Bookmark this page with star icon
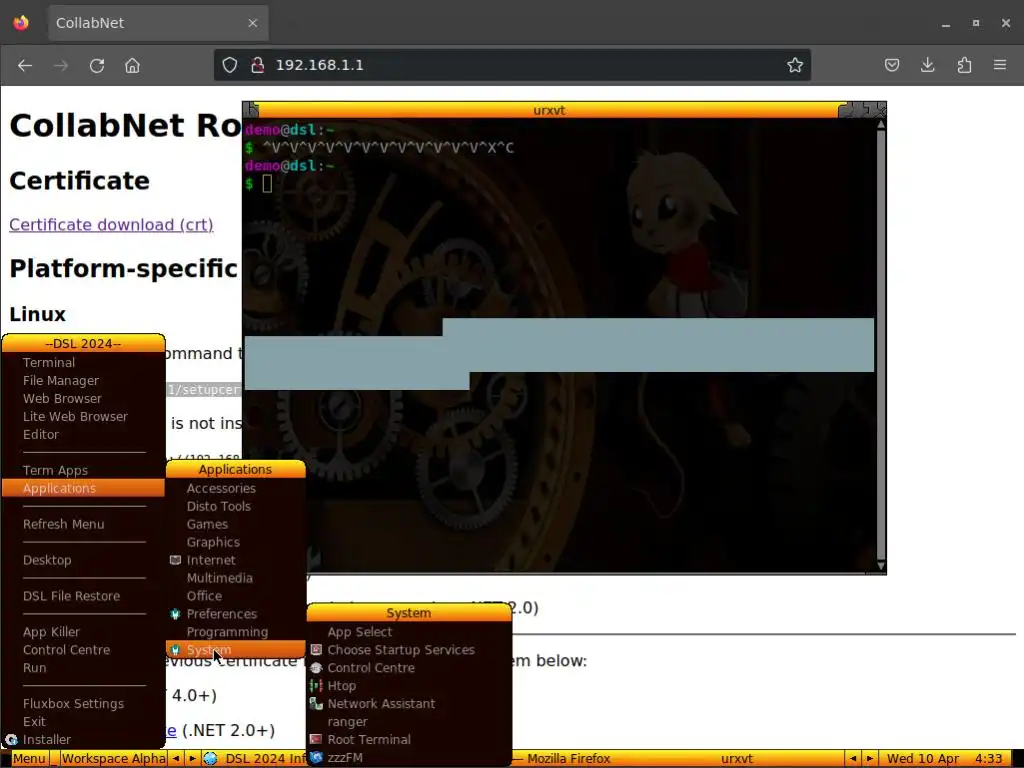The height and width of the screenshot is (768, 1024). (795, 65)
